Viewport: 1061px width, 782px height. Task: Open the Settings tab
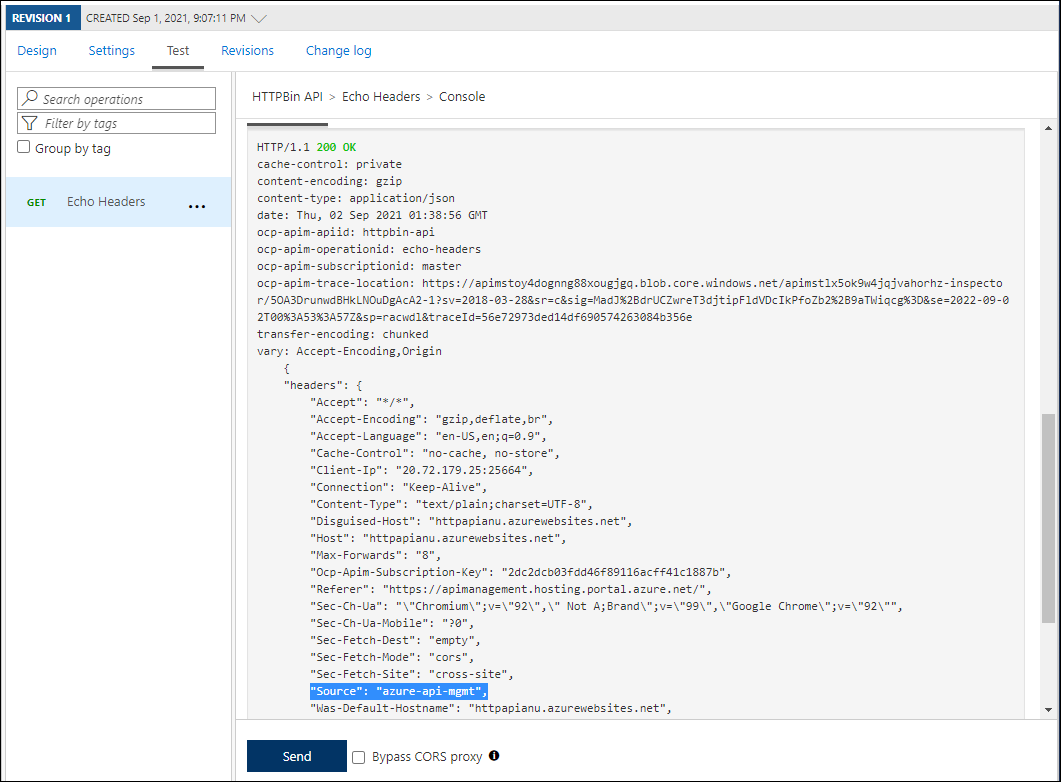pos(112,51)
